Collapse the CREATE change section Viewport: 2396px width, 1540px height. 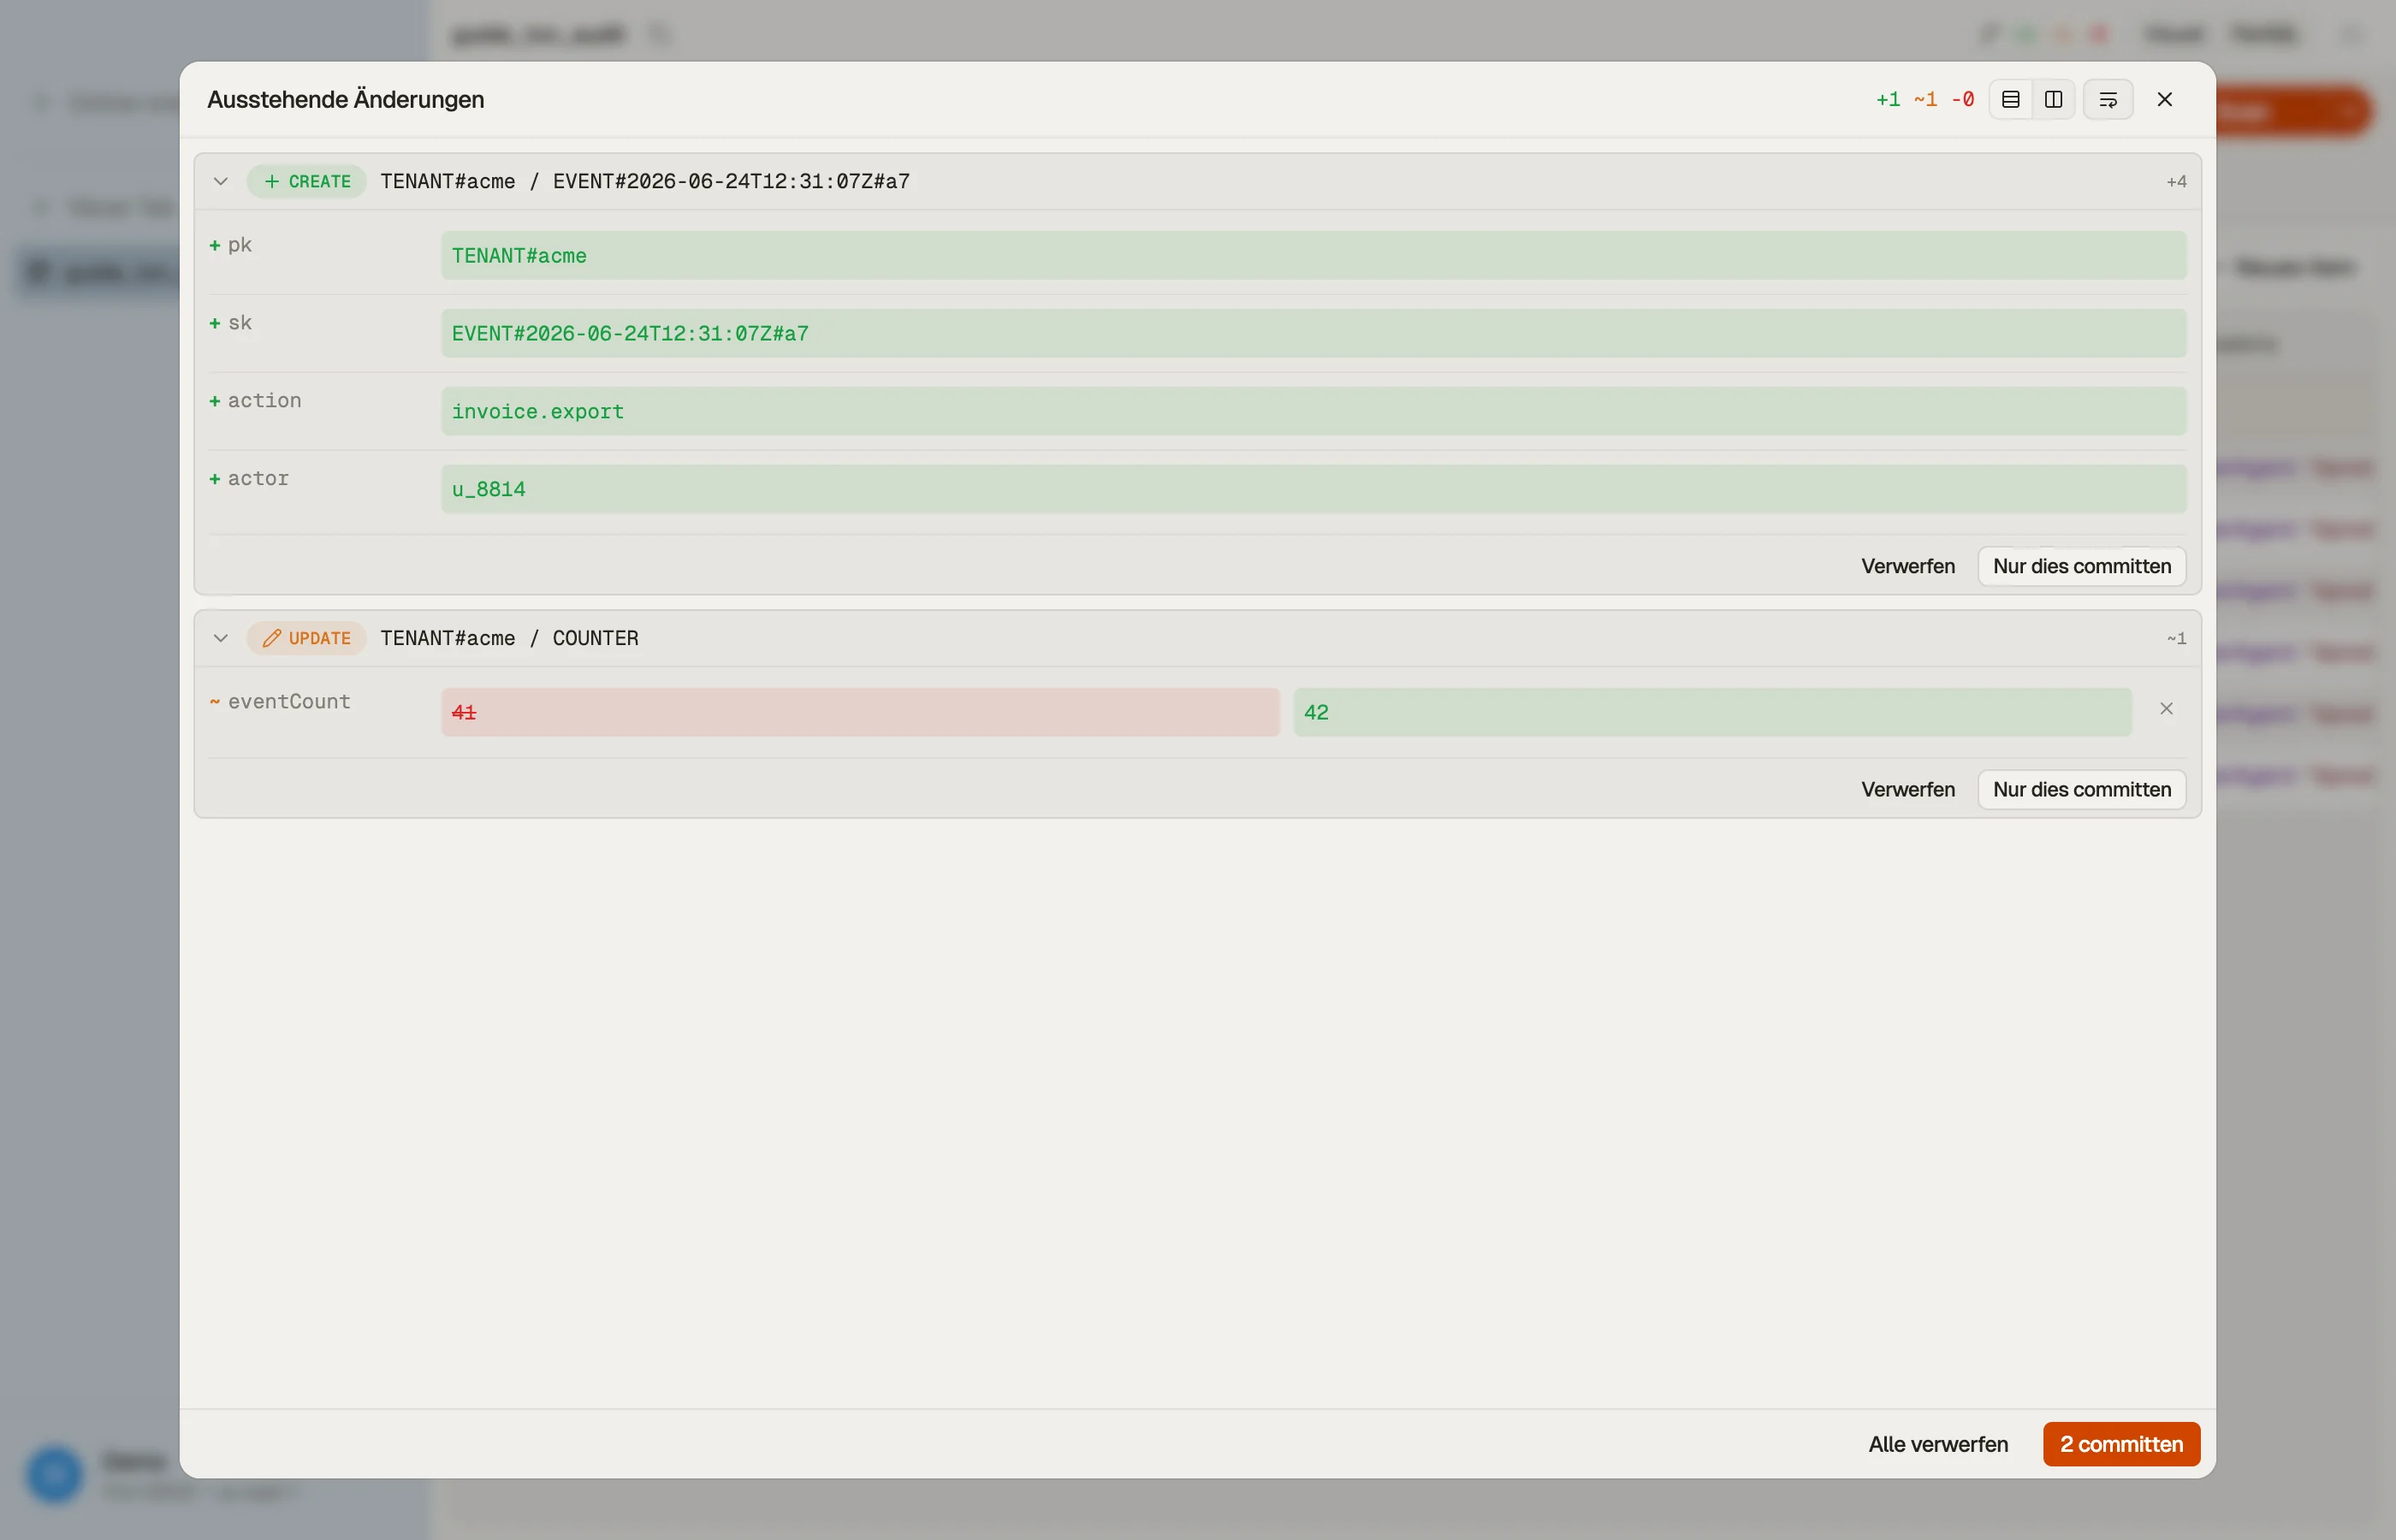[221, 181]
